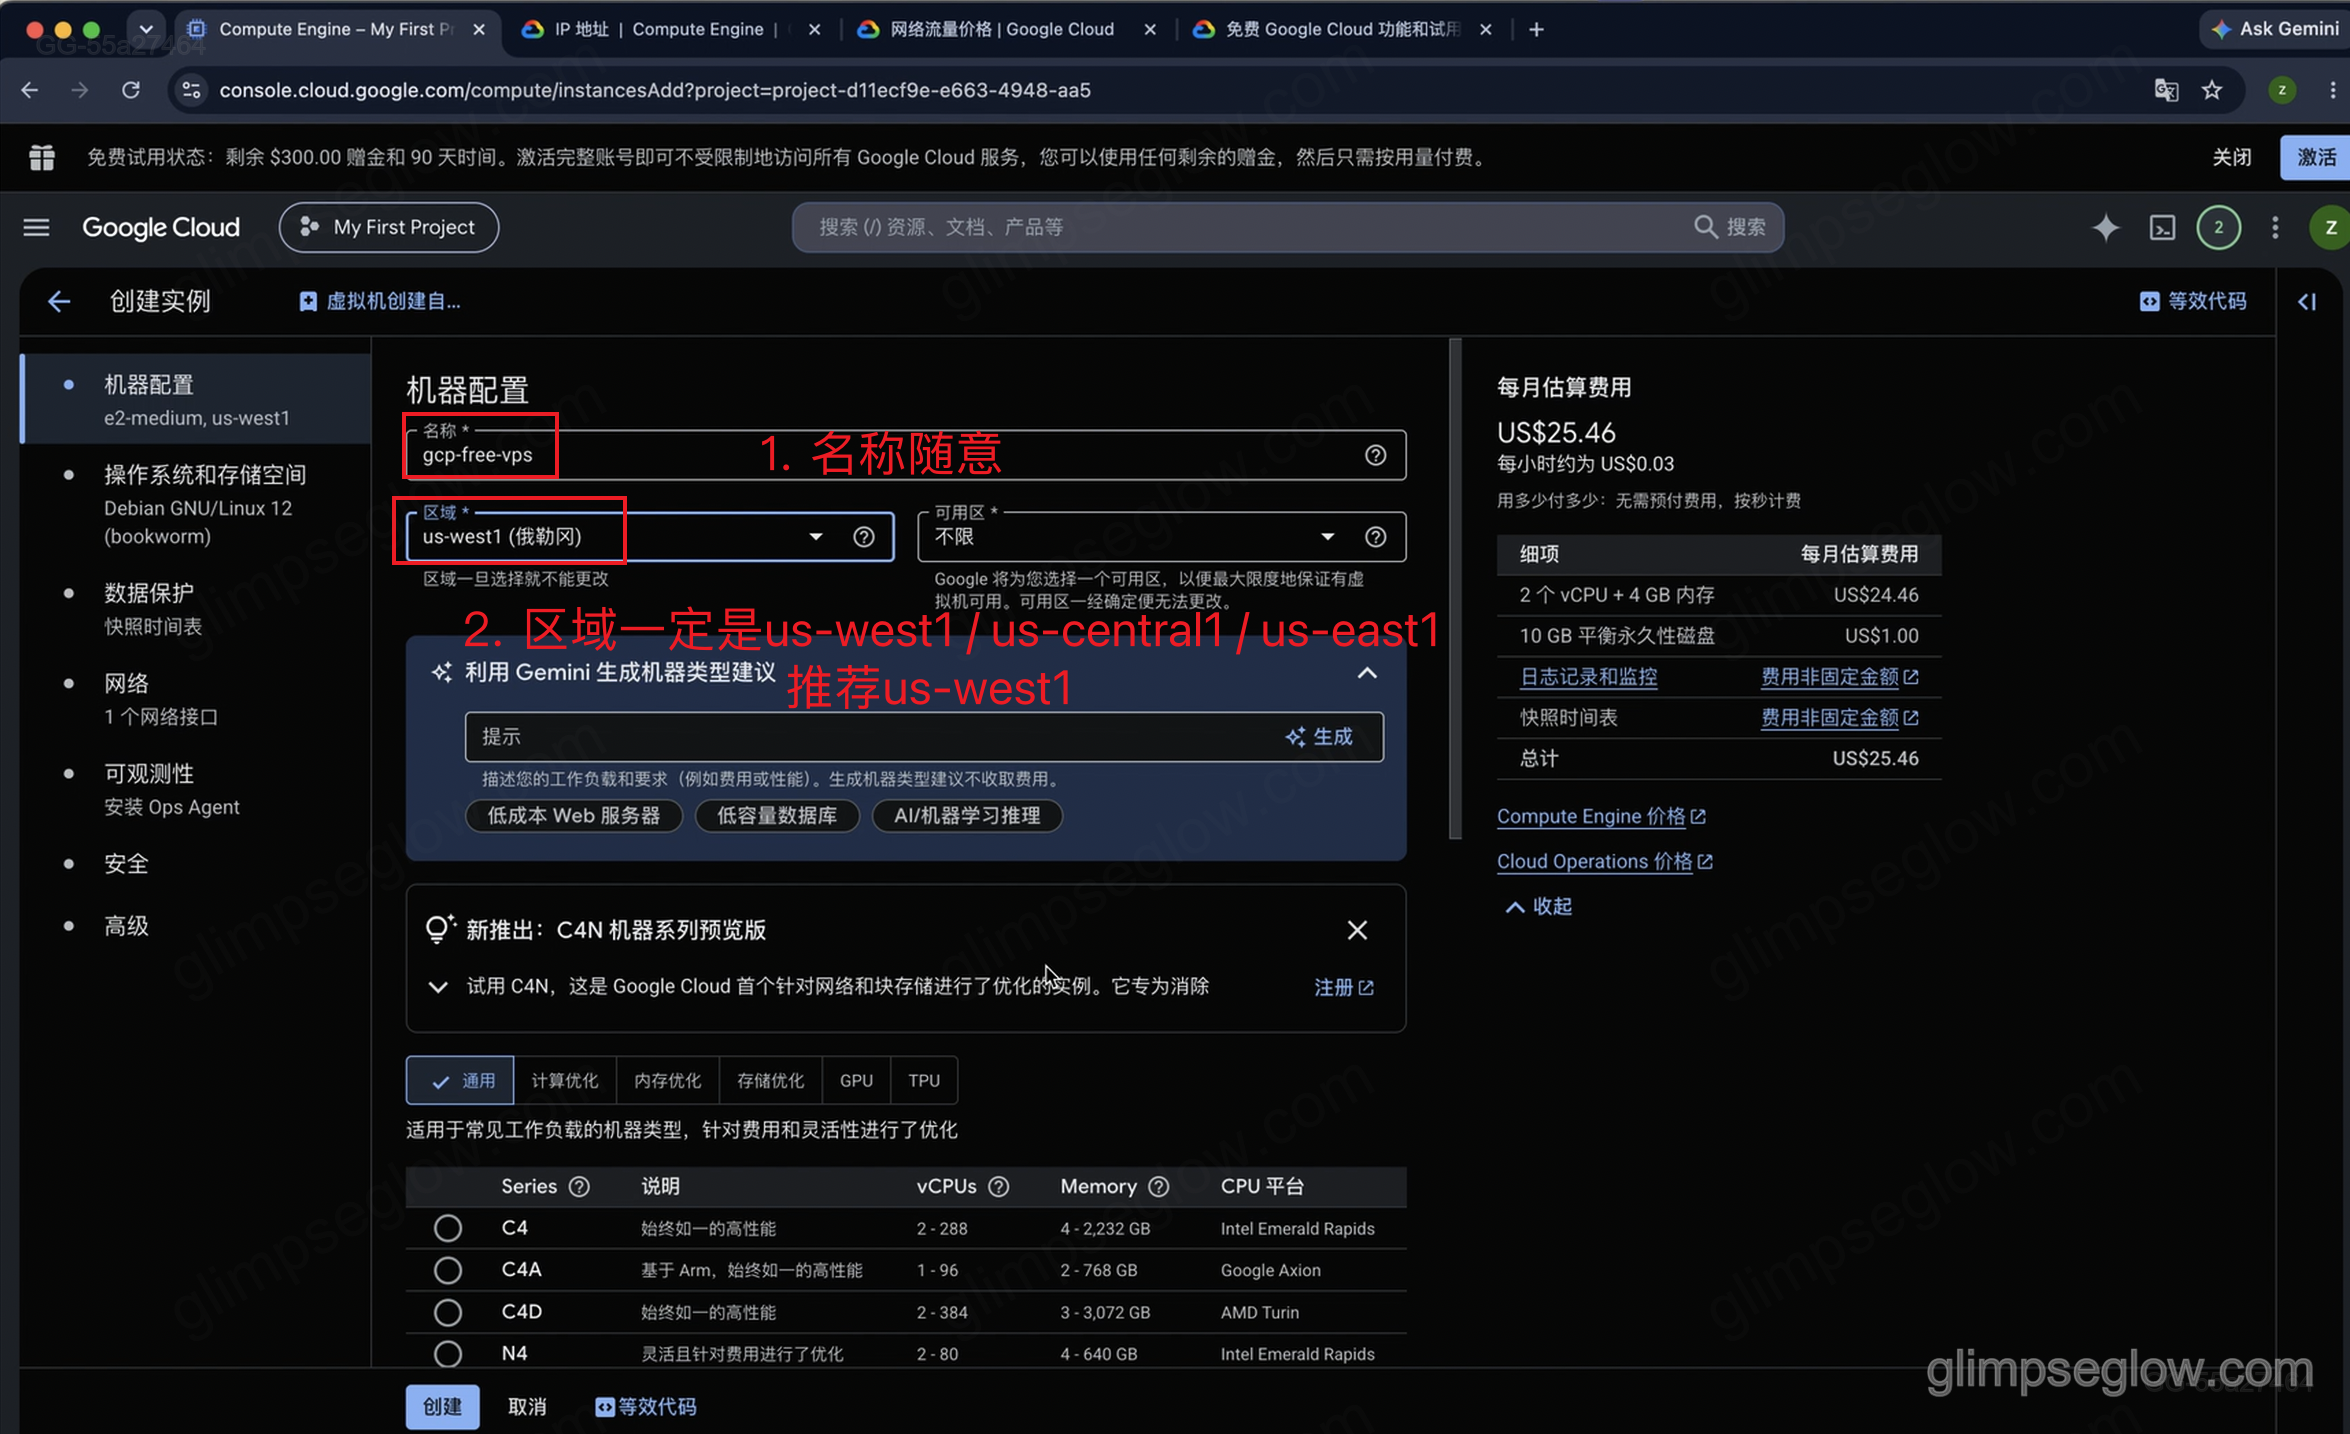Click the 激活 button in trial banner
This screenshot has height=1434, width=2350.
(x=2316, y=157)
